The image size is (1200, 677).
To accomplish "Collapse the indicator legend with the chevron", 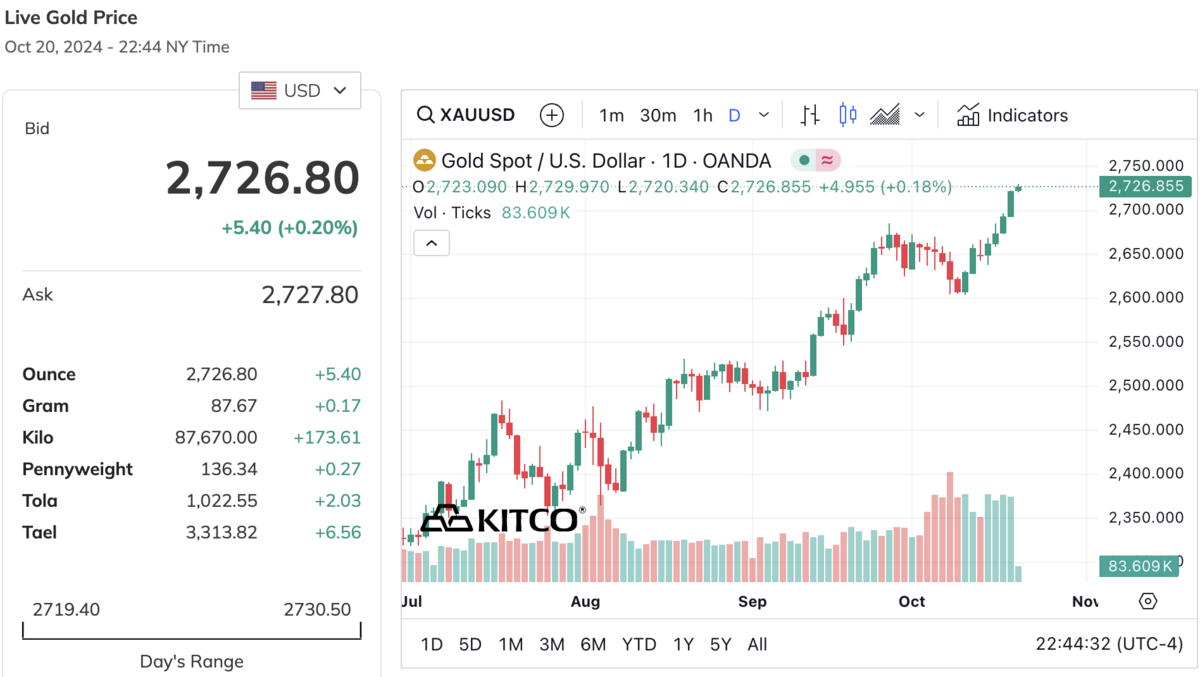I will click(x=432, y=243).
